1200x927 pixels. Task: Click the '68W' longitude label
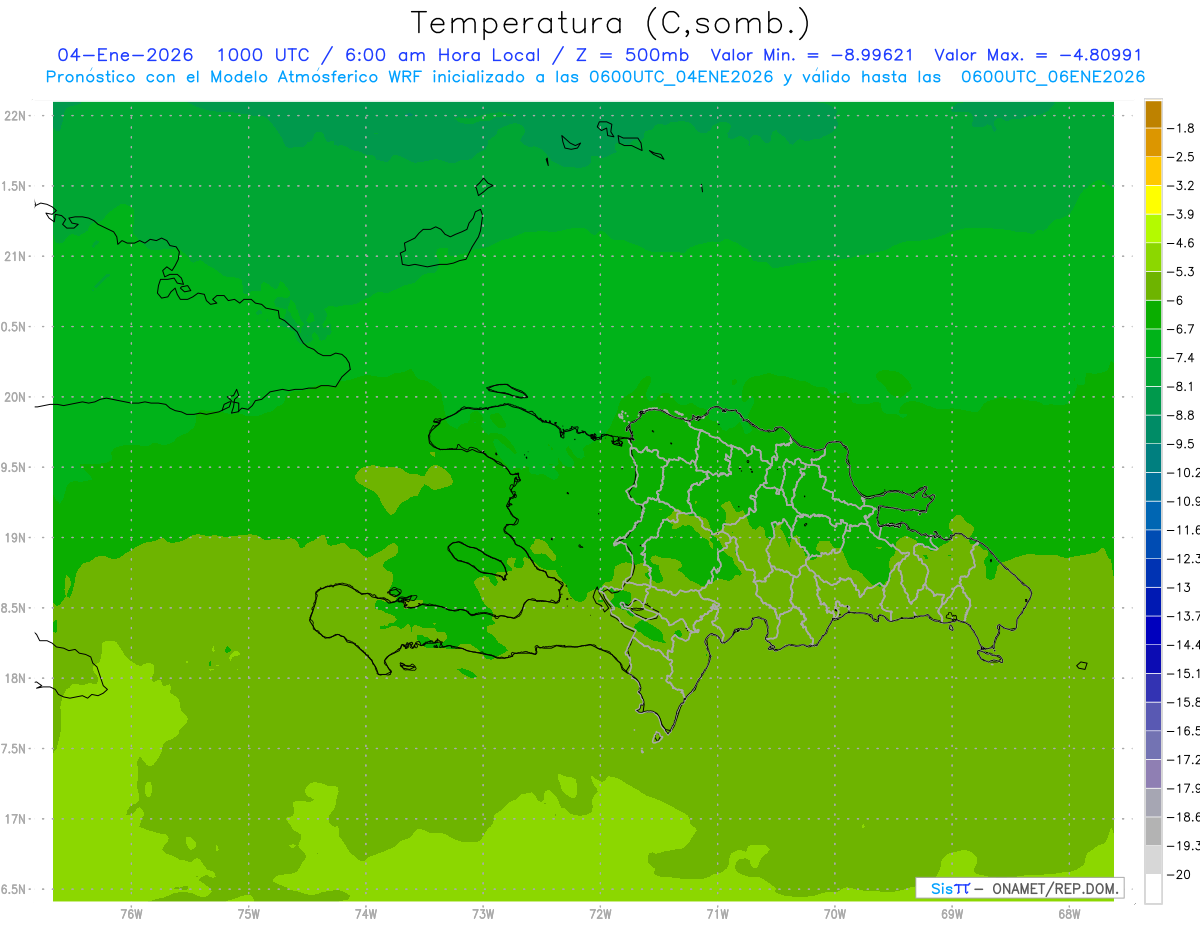(x=1069, y=913)
